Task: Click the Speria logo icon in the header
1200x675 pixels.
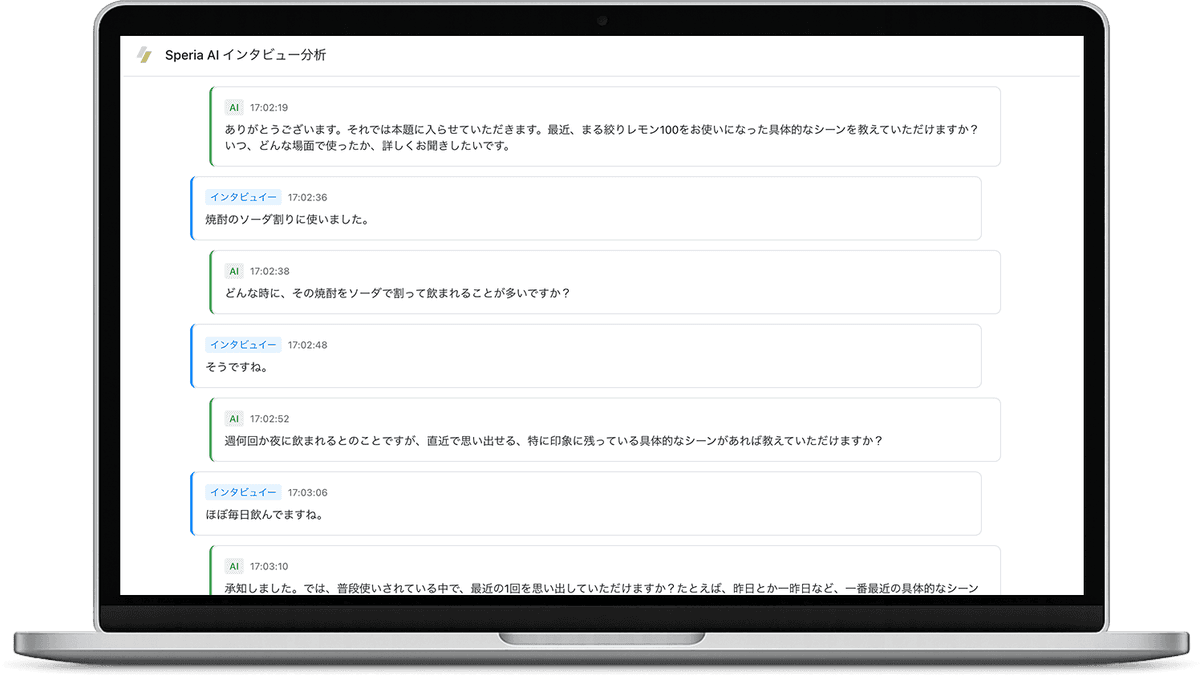Action: tap(145, 56)
